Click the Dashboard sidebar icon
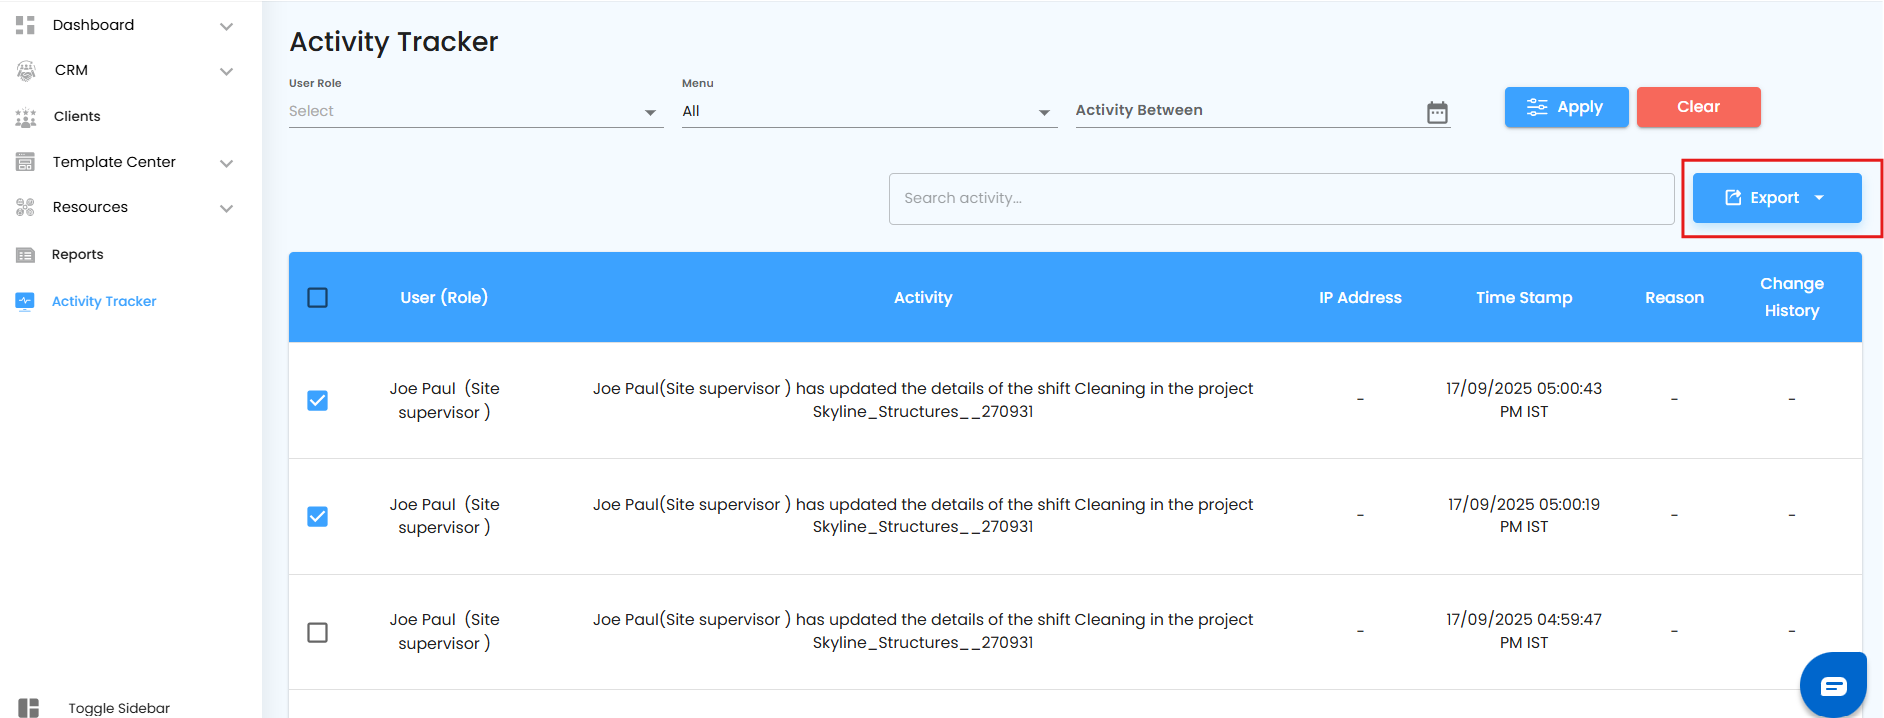1884x718 pixels. [25, 25]
